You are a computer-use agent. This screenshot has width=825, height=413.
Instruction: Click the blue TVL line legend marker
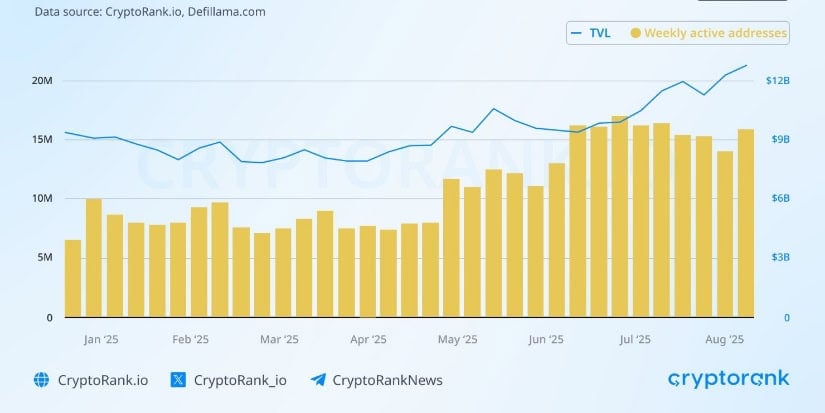coord(577,33)
